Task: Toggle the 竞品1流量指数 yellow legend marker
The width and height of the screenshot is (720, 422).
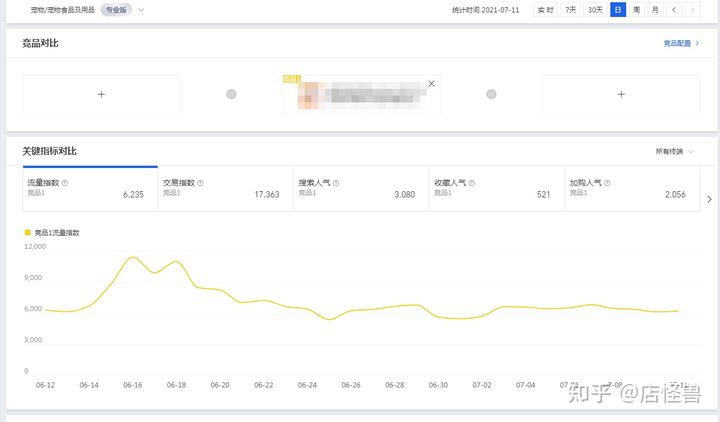Action: click(x=28, y=233)
